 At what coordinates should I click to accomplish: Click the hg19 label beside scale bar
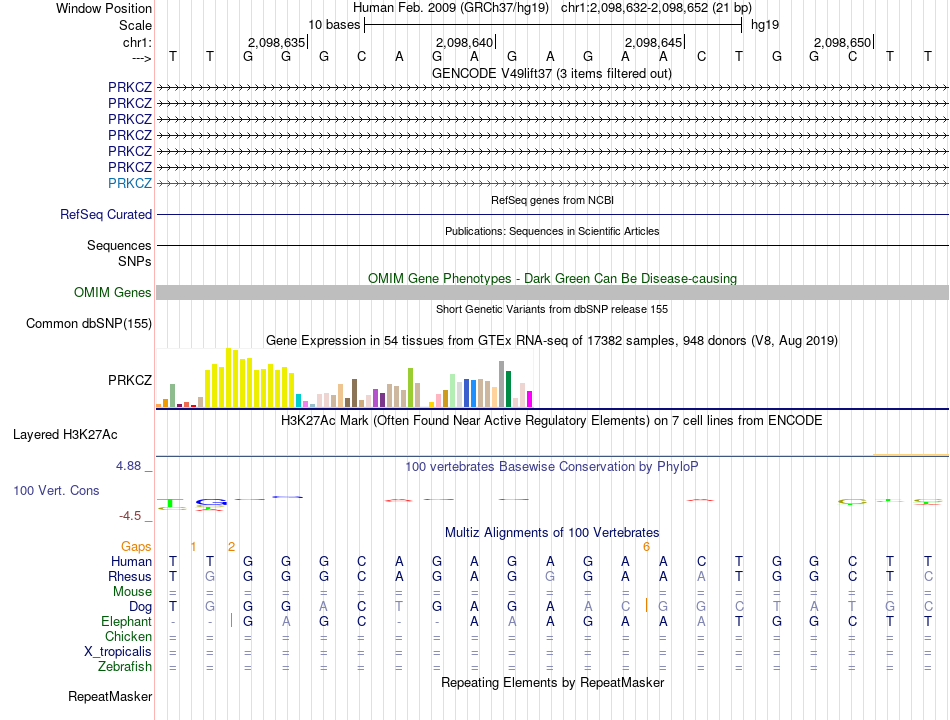(x=765, y=25)
